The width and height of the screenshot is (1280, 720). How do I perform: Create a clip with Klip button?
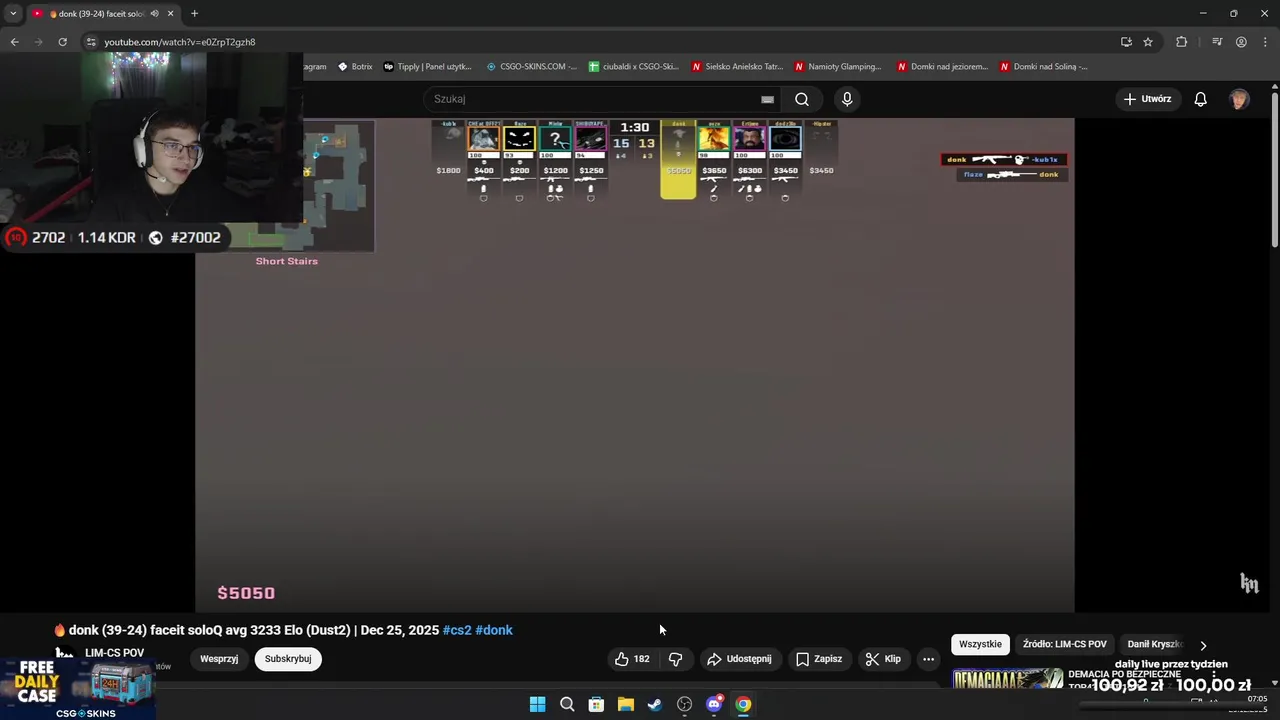(x=883, y=659)
